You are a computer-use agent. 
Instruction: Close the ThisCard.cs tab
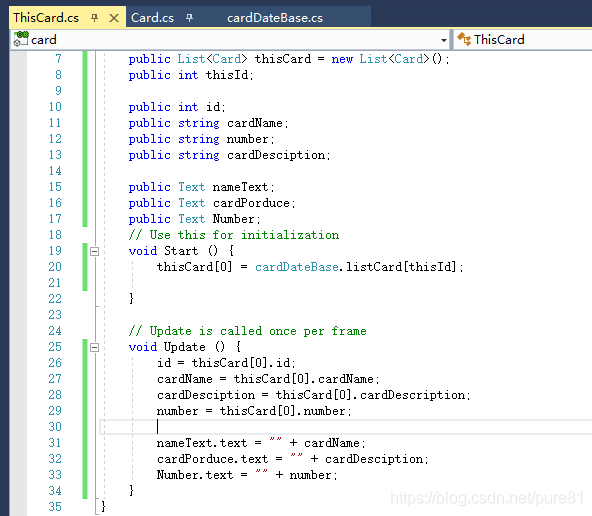click(x=114, y=18)
